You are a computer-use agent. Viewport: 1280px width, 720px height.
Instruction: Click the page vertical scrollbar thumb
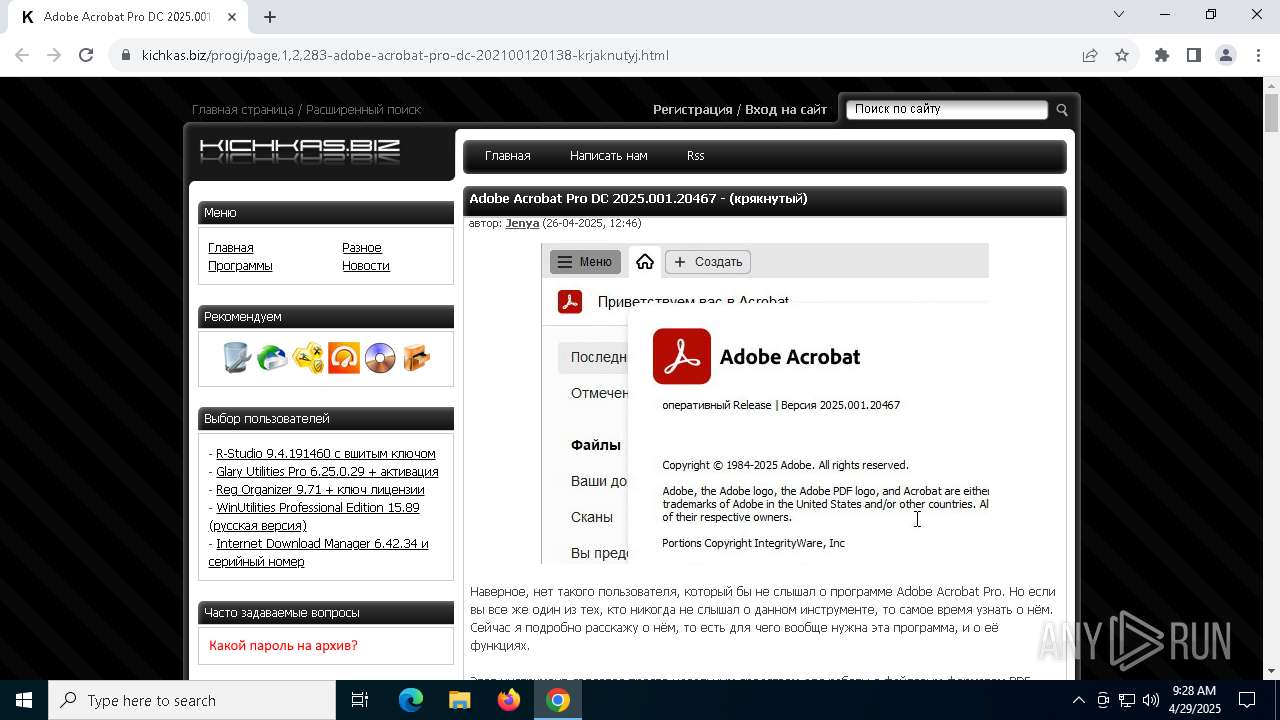click(1272, 112)
